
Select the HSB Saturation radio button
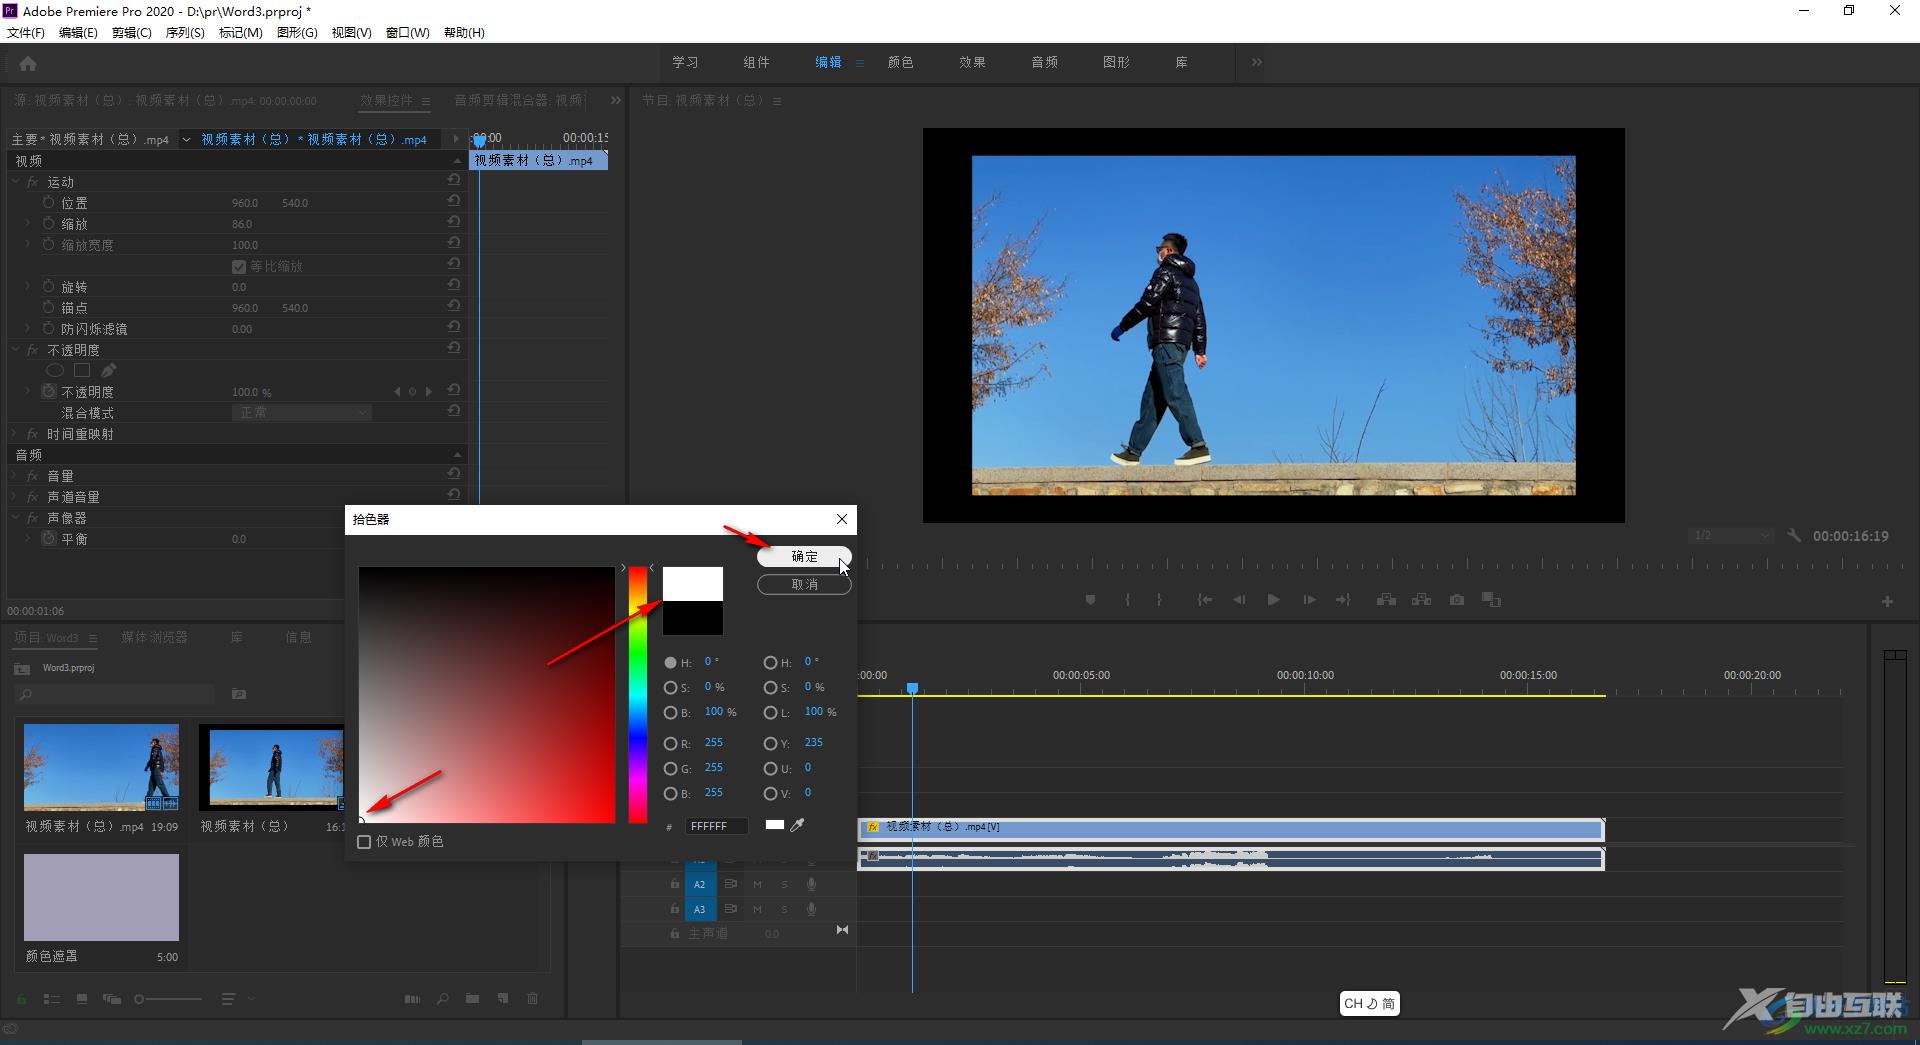pos(670,688)
